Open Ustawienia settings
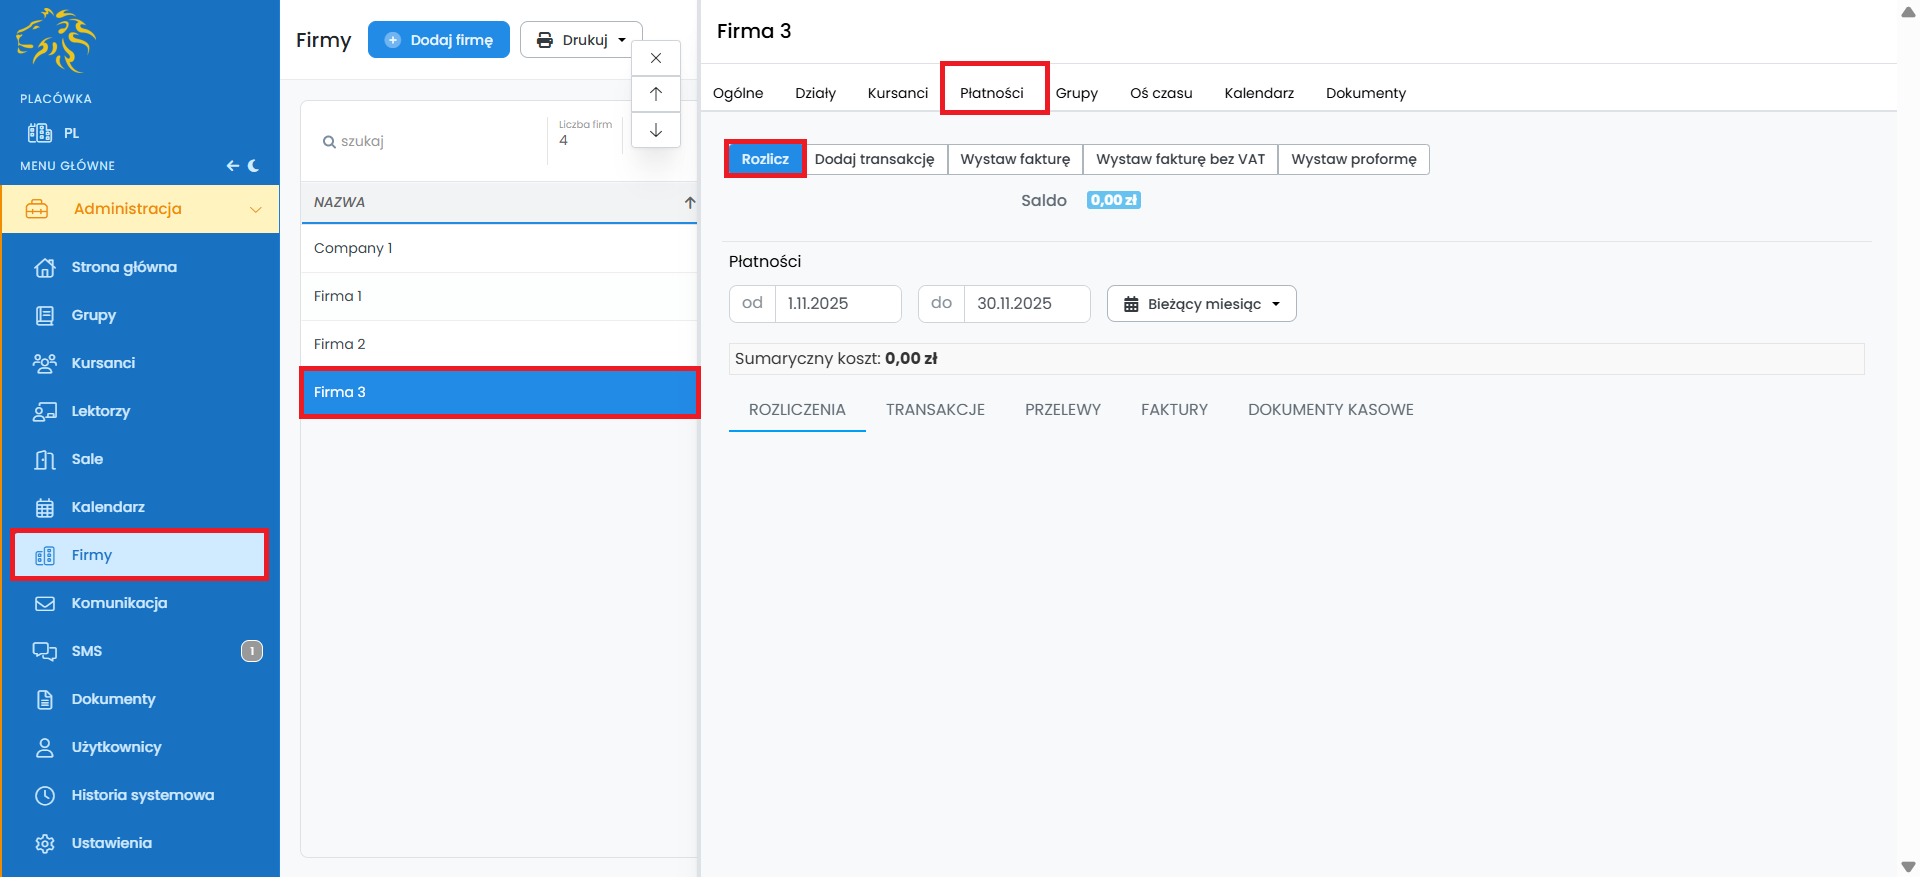 pos(111,843)
